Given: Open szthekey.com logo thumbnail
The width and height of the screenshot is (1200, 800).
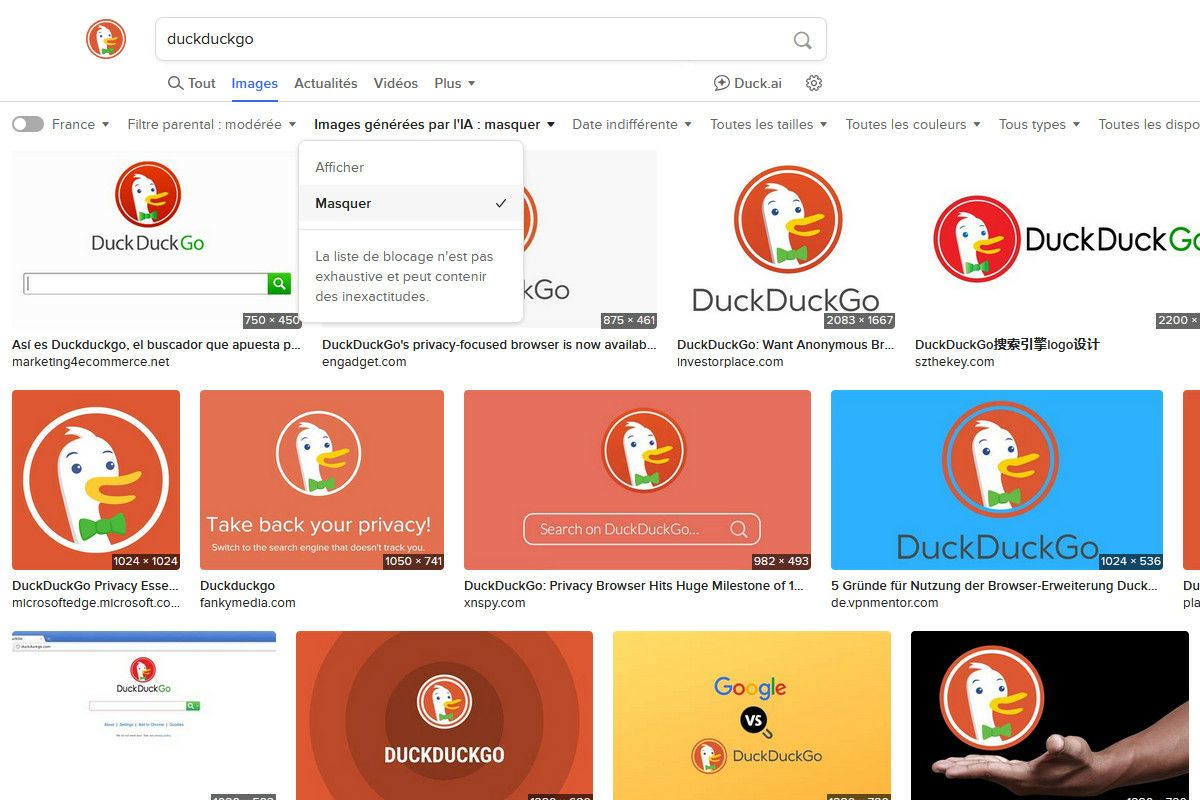Looking at the screenshot, I should [x=1057, y=239].
